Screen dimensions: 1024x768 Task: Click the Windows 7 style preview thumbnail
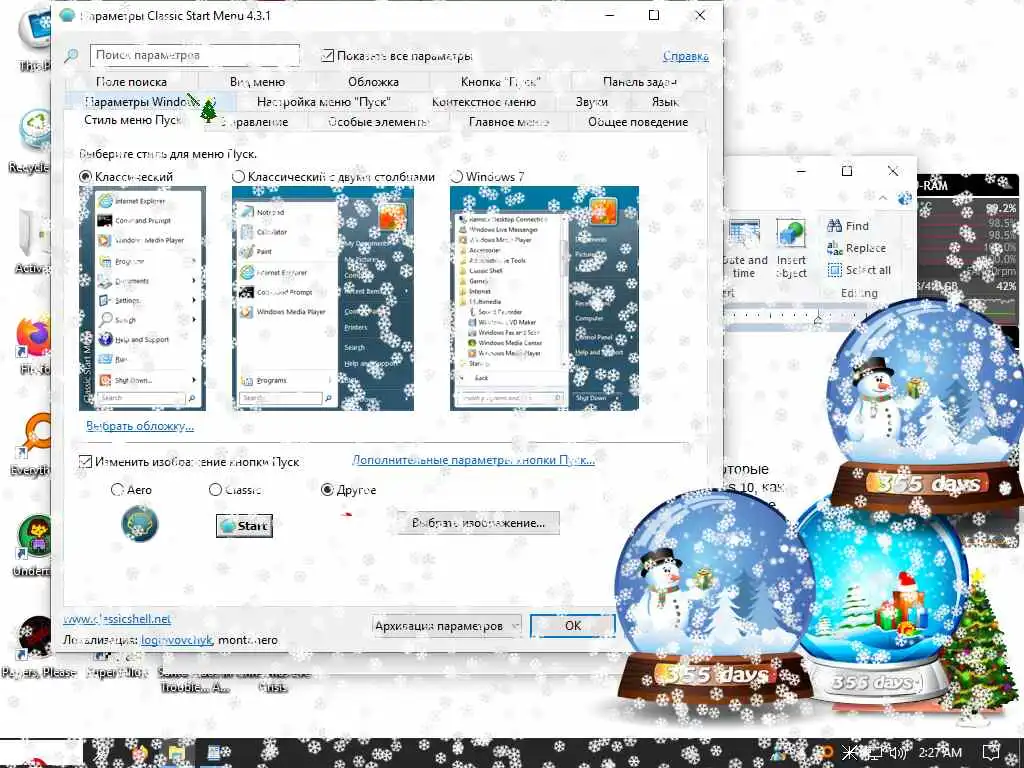click(544, 298)
